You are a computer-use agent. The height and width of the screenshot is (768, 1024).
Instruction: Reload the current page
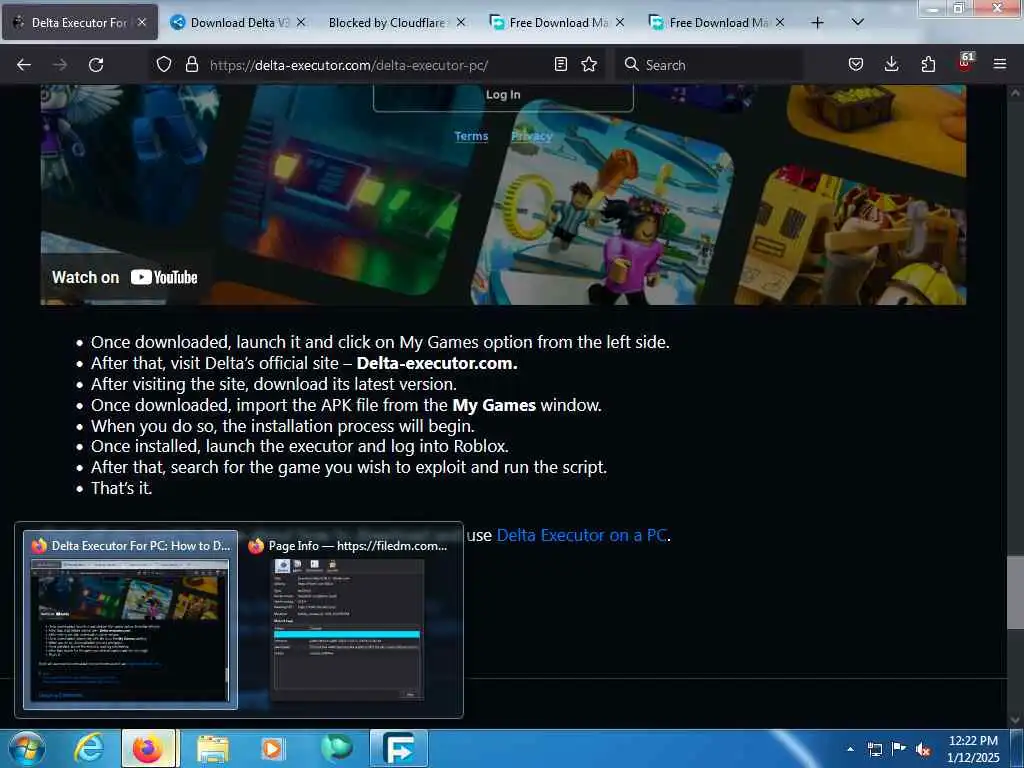pos(96,65)
